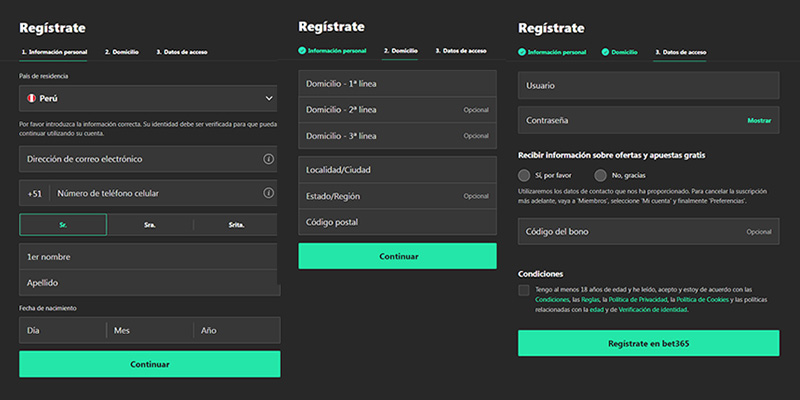Screen dimensions: 800x400
Task: Click the Dirección de correo electrónico field
Action: point(148,159)
